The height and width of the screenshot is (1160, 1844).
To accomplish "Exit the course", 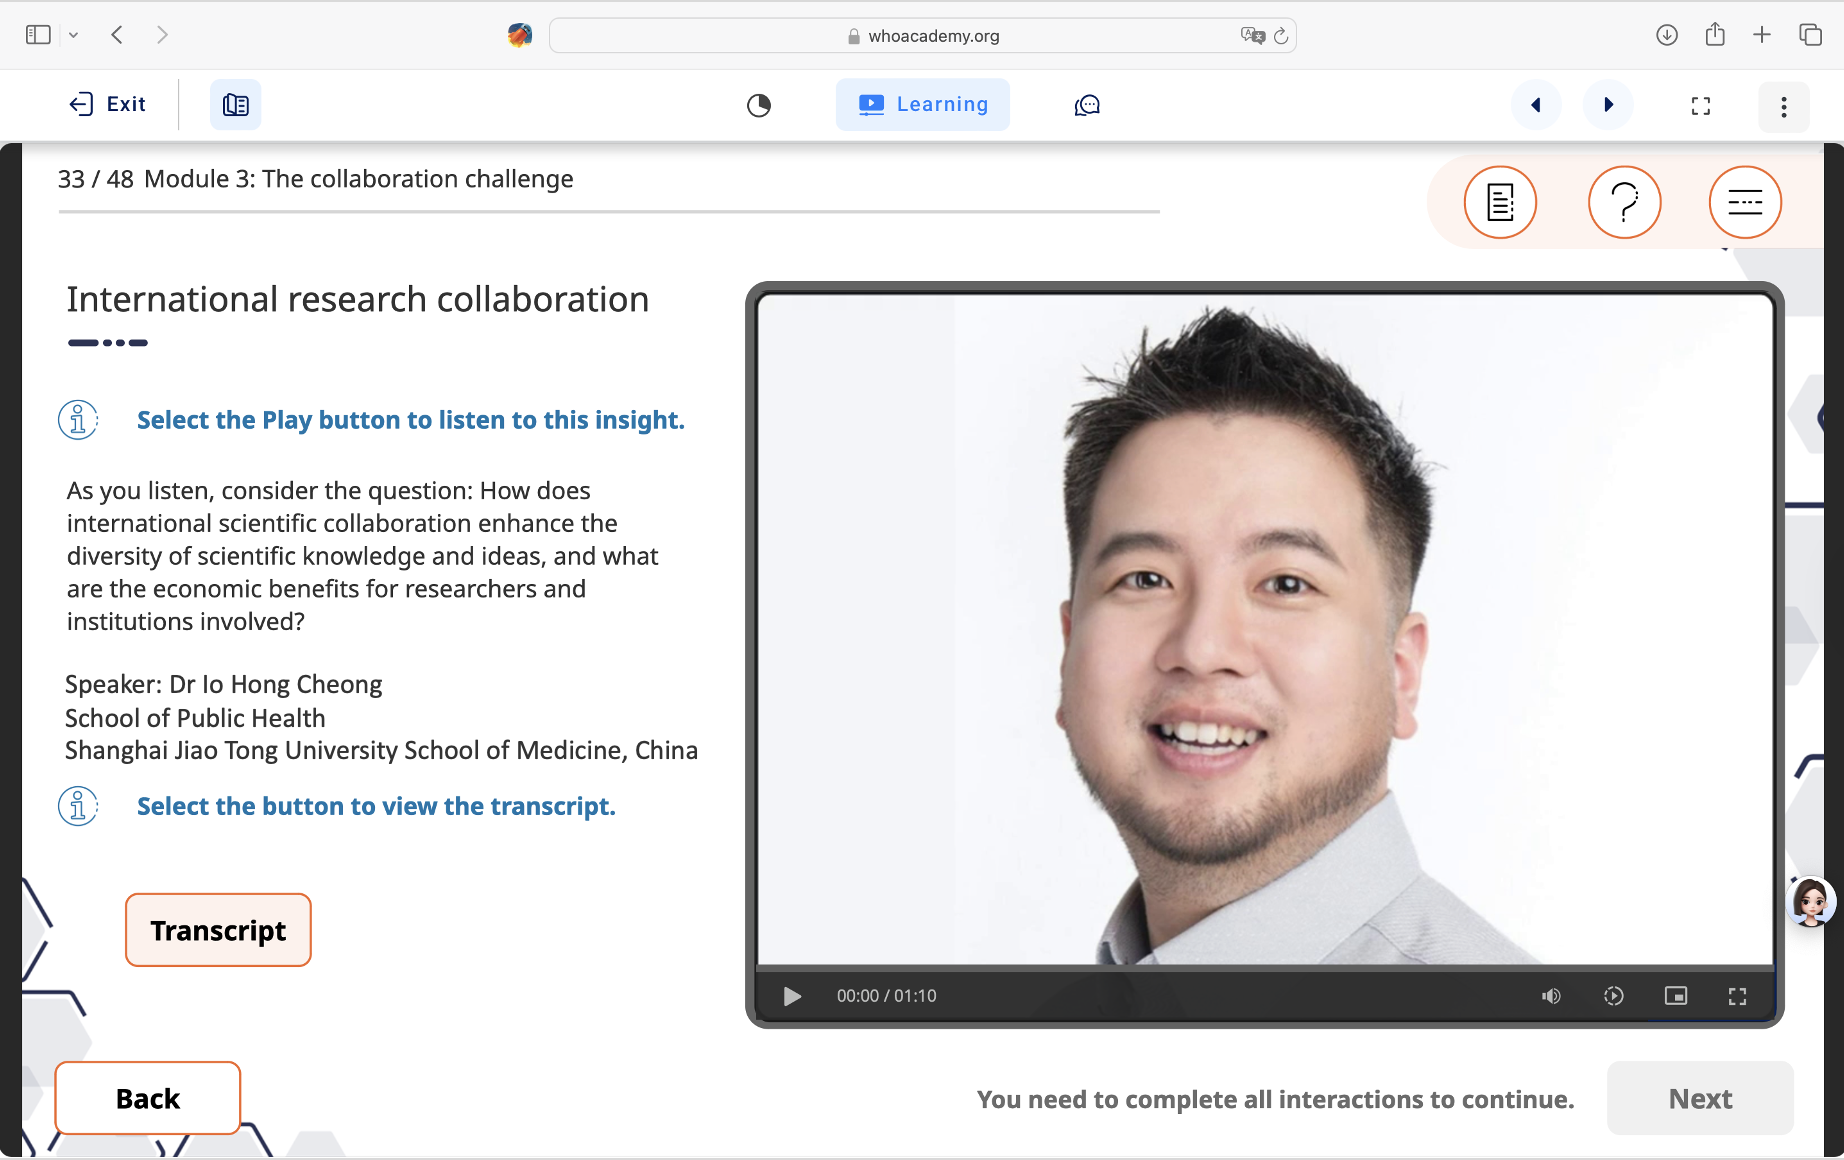I will [x=108, y=104].
